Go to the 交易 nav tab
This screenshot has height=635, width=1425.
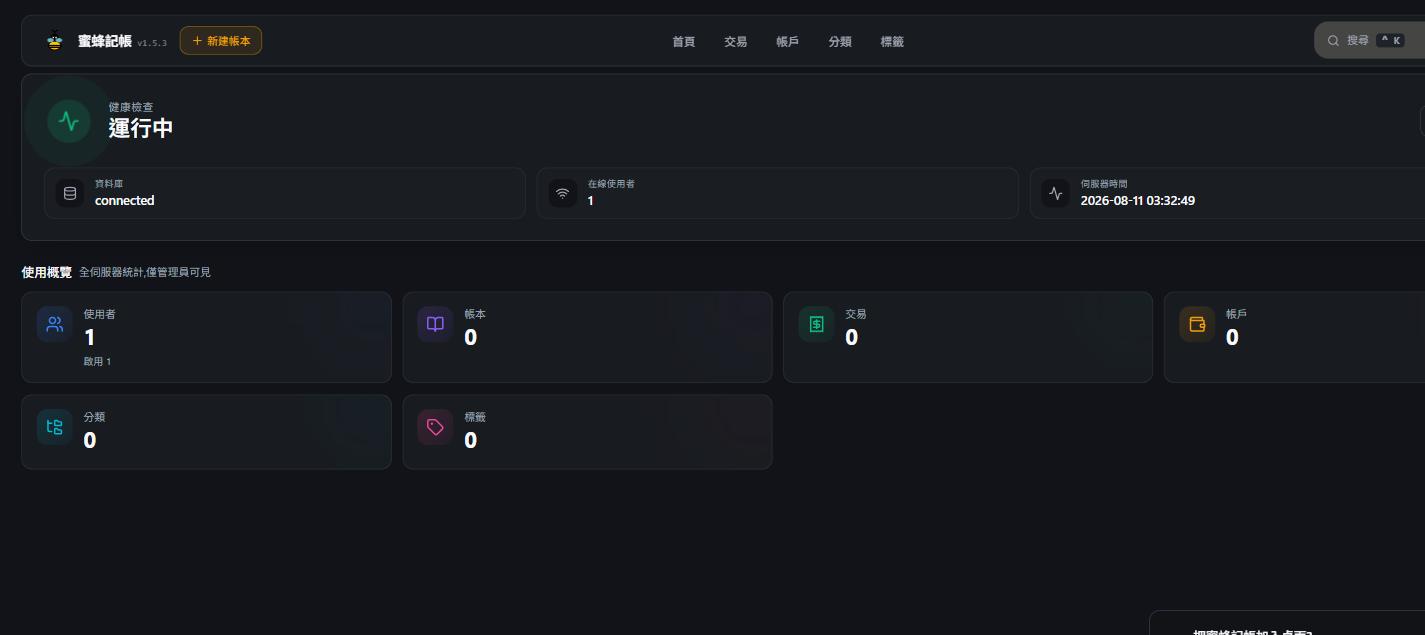[736, 42]
